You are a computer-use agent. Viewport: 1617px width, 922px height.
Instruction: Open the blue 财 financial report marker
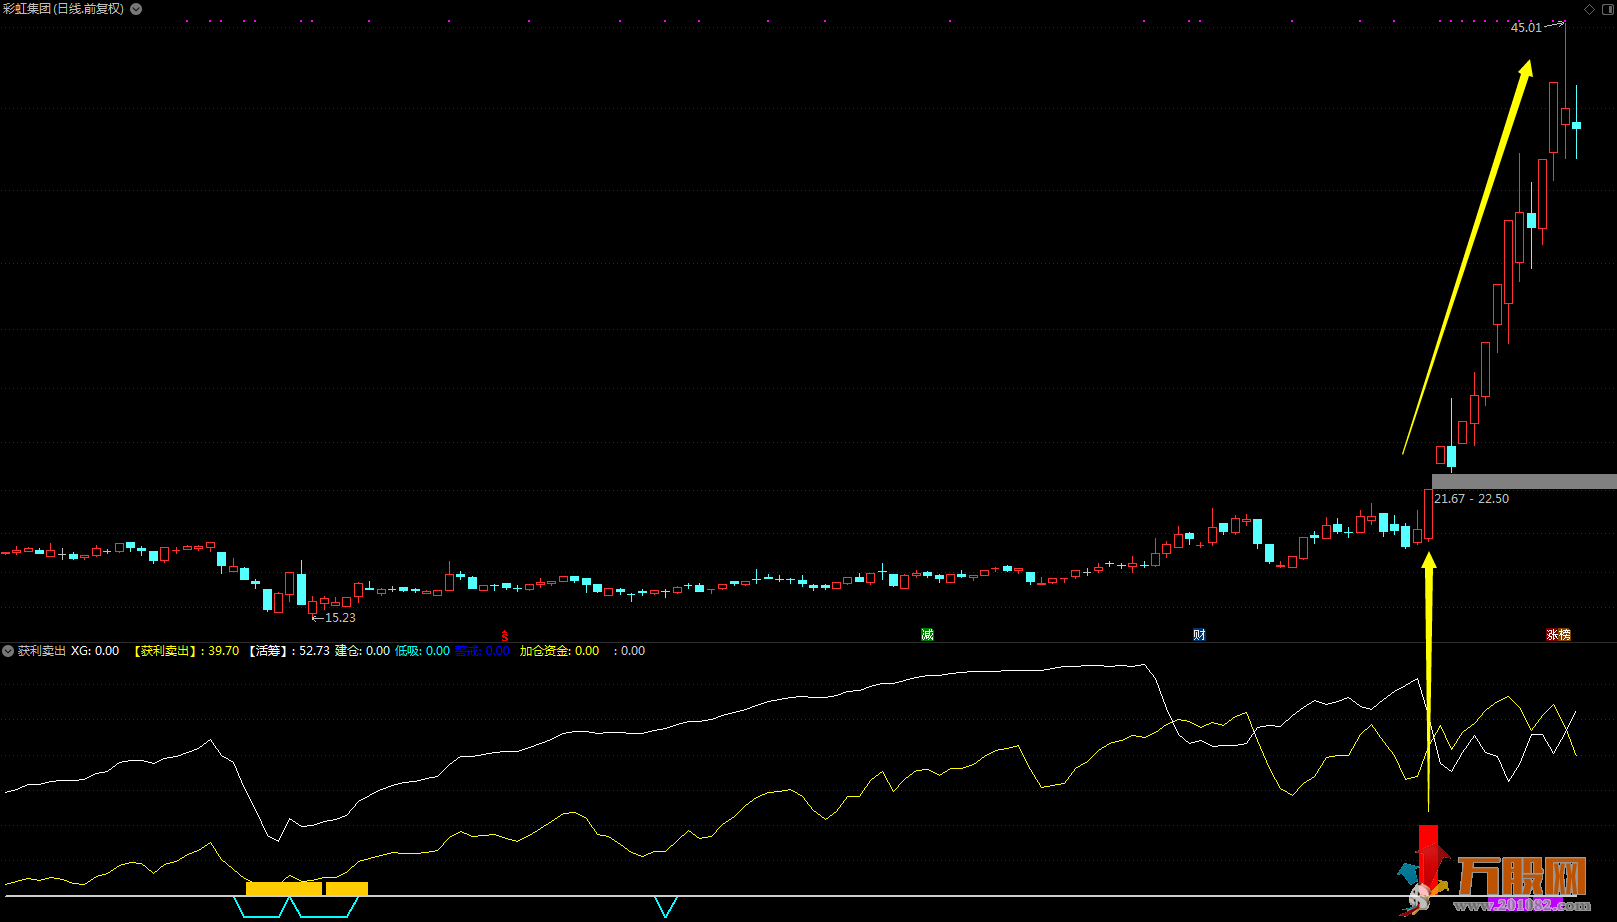(x=1199, y=635)
